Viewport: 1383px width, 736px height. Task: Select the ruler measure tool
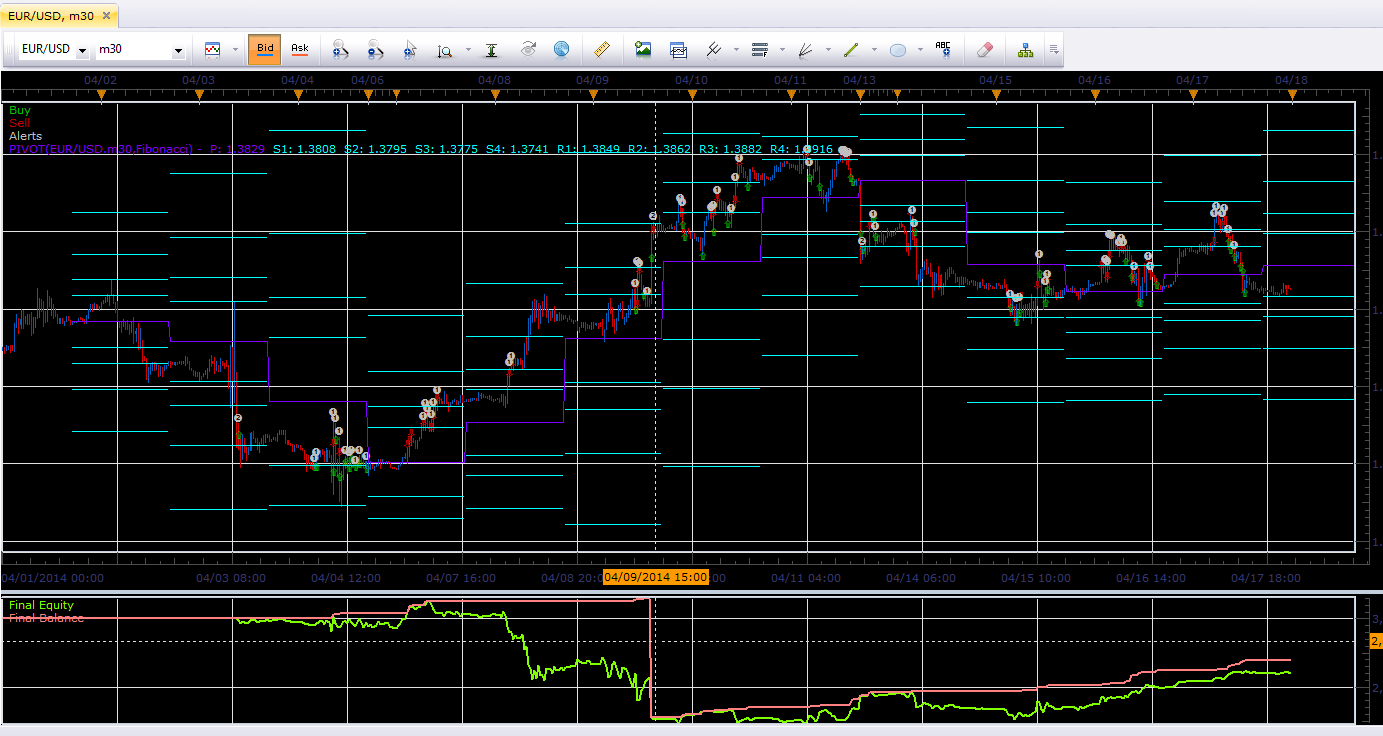601,49
